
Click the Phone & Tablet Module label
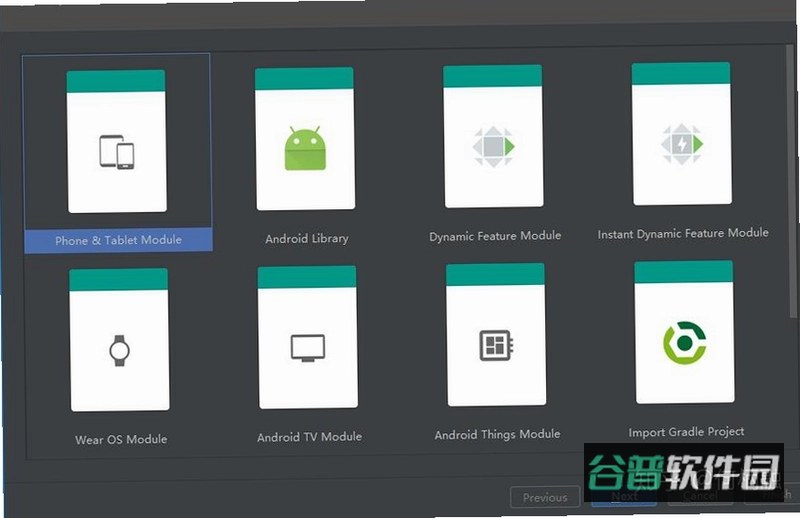click(x=118, y=240)
